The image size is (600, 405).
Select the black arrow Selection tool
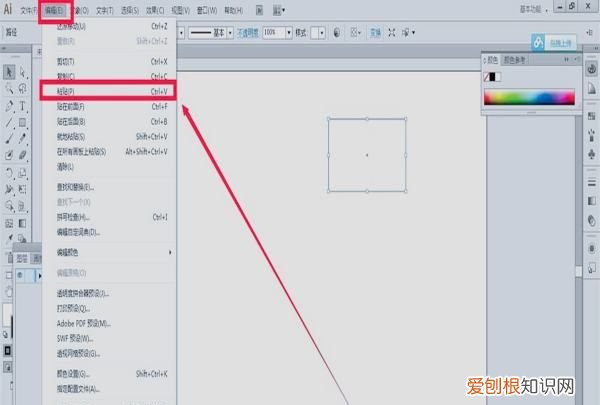(x=9, y=72)
